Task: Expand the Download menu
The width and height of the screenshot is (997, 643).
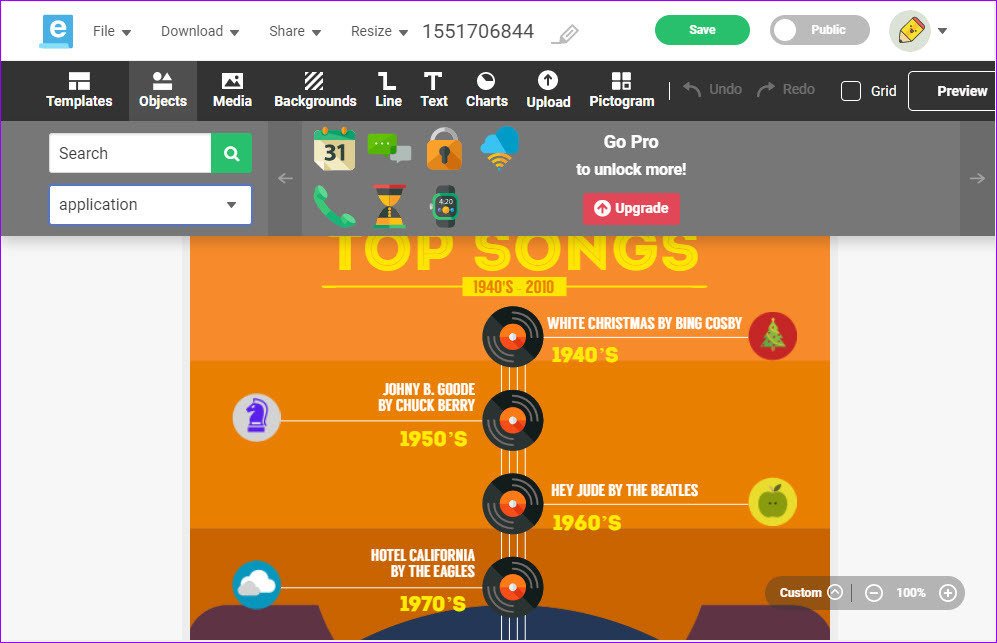Action: click(x=200, y=31)
